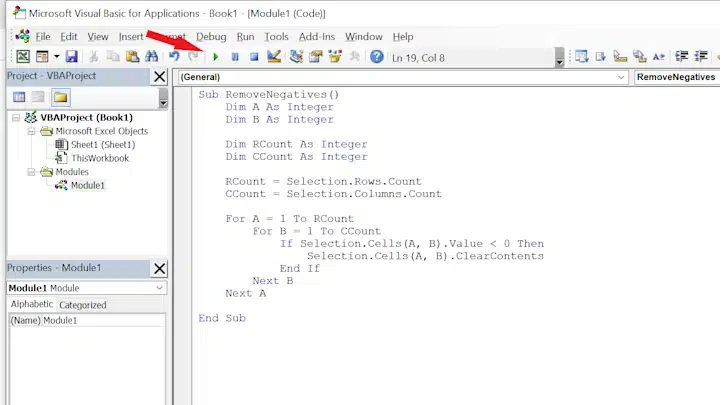Open the Add-Ins menu

click(317, 37)
